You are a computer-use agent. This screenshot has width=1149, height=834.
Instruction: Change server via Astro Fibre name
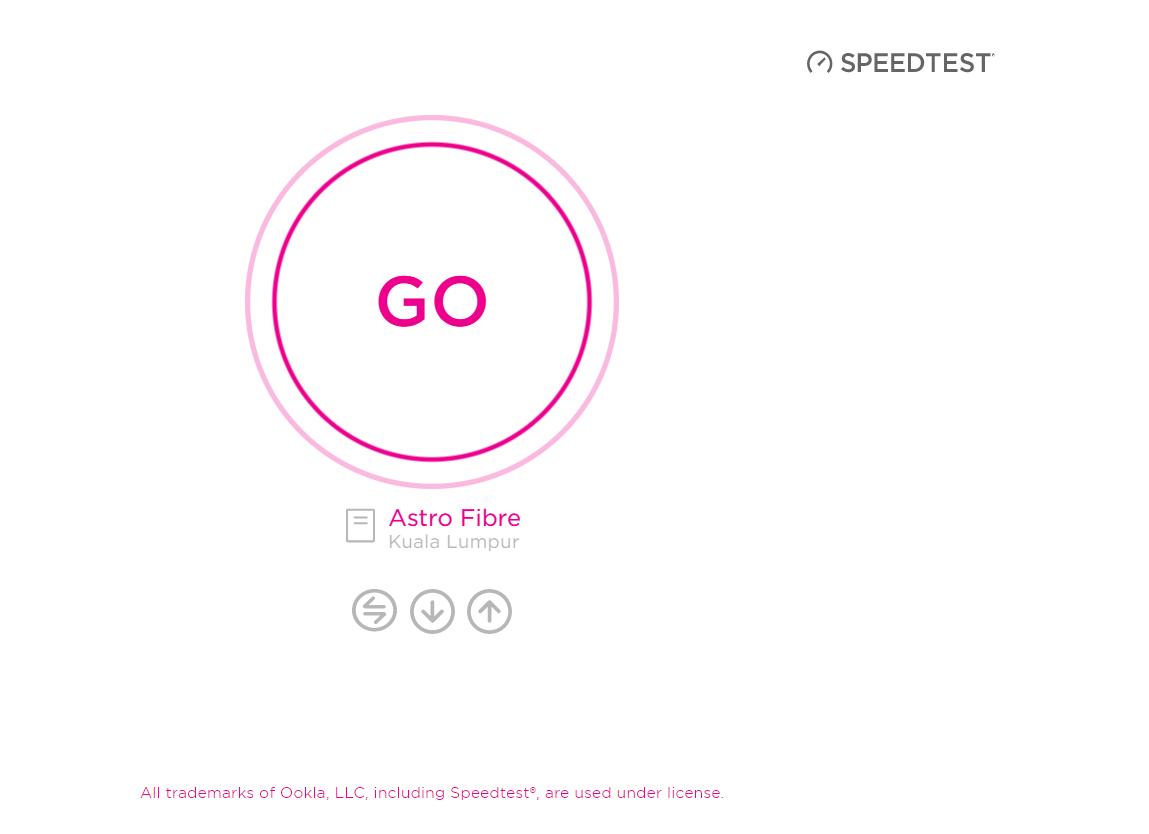[454, 518]
